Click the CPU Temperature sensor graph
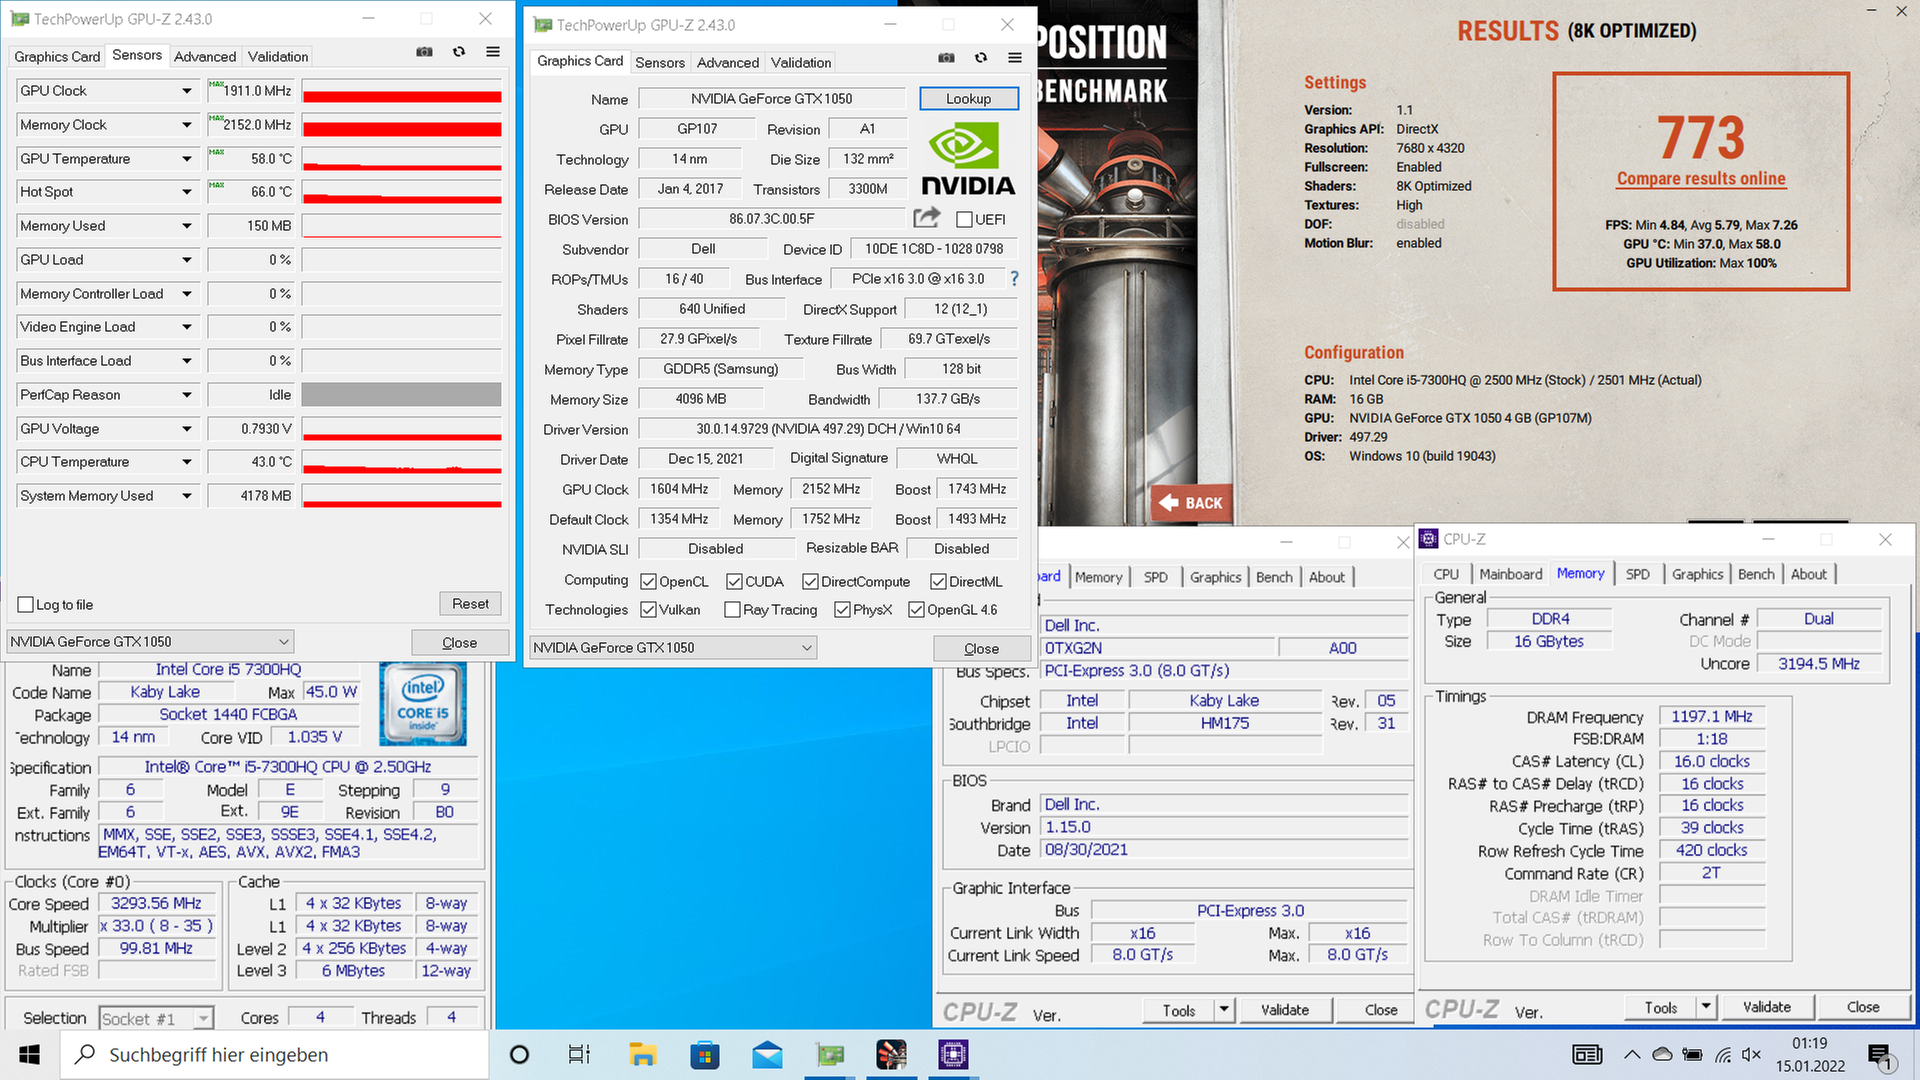 click(402, 462)
